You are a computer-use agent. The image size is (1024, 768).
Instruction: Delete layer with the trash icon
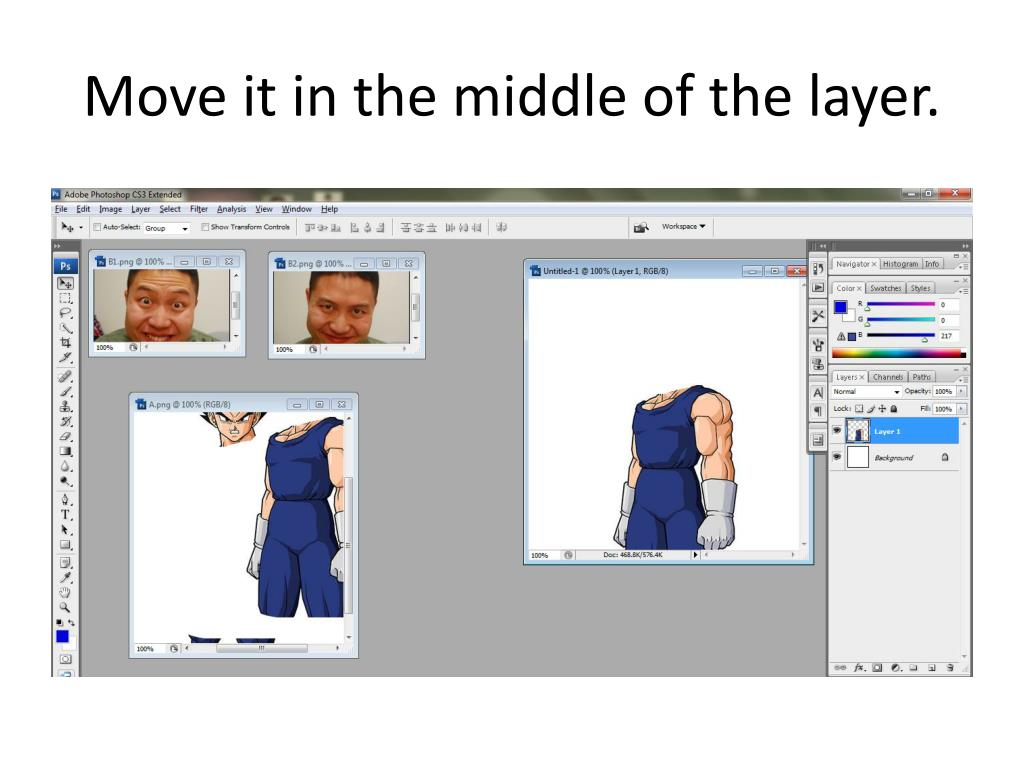(950, 667)
